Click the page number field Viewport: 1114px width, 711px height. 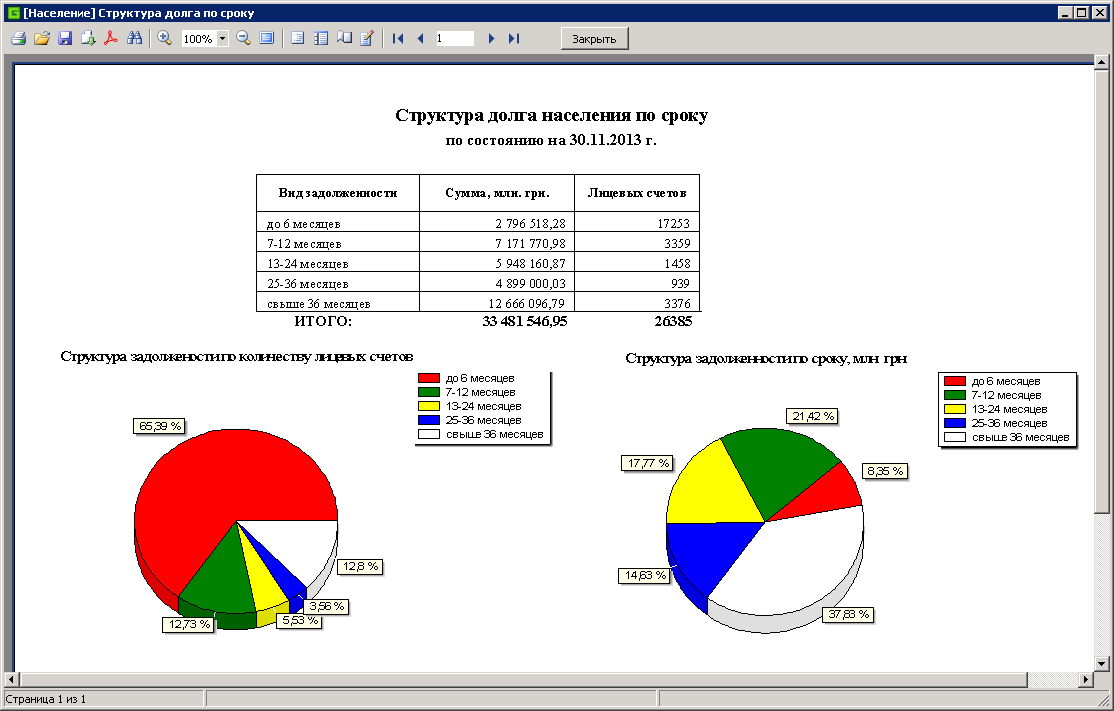455,38
